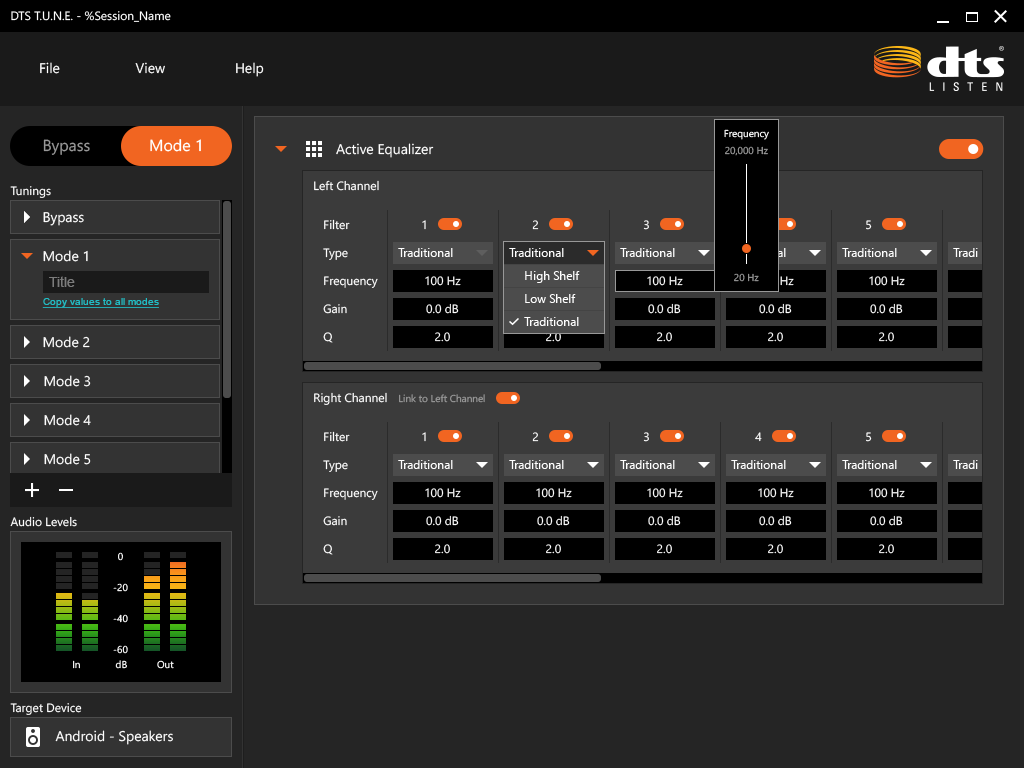This screenshot has width=1024, height=768.
Task: Click the Tunings list vertical scrollbar
Action: pos(227,299)
